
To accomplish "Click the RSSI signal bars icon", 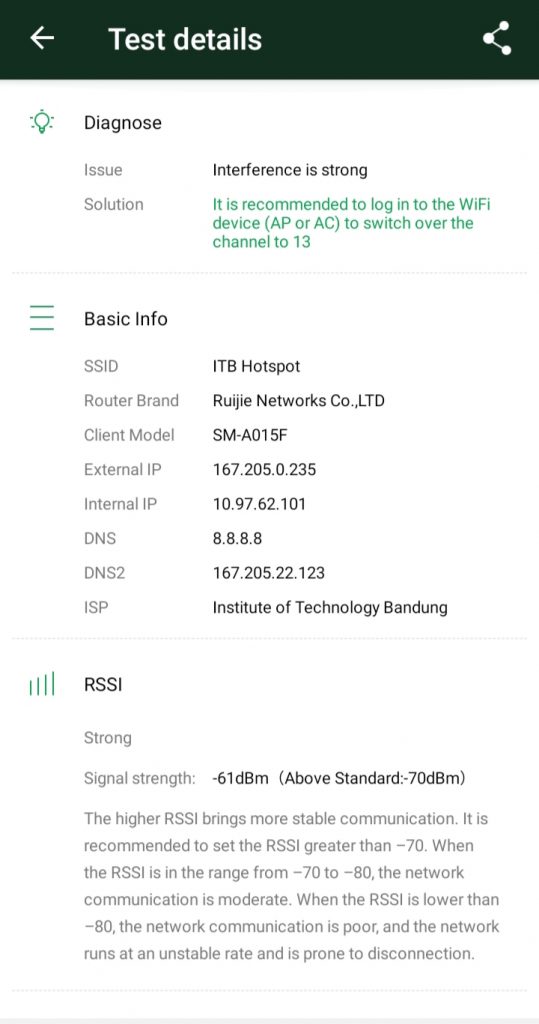I will pos(42,684).
